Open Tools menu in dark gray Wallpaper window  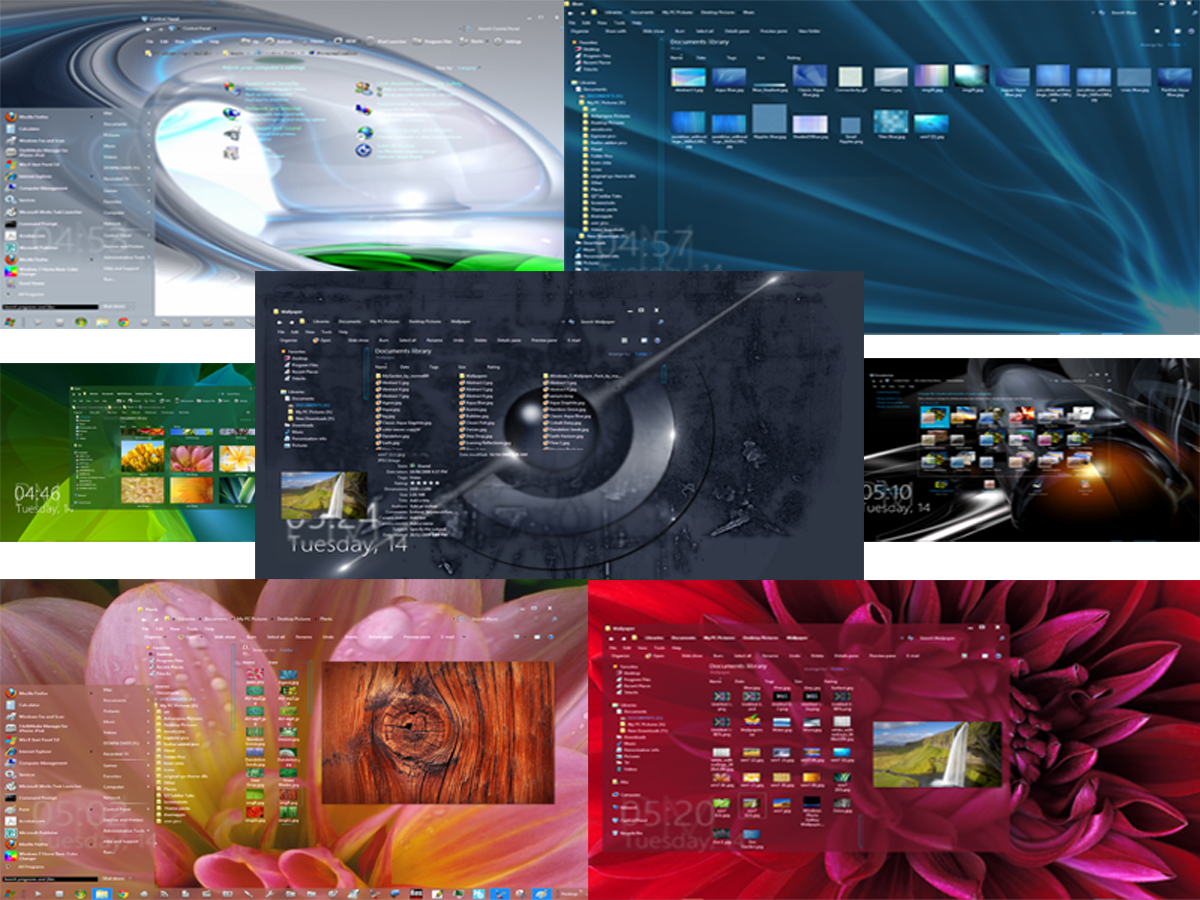[x=326, y=332]
